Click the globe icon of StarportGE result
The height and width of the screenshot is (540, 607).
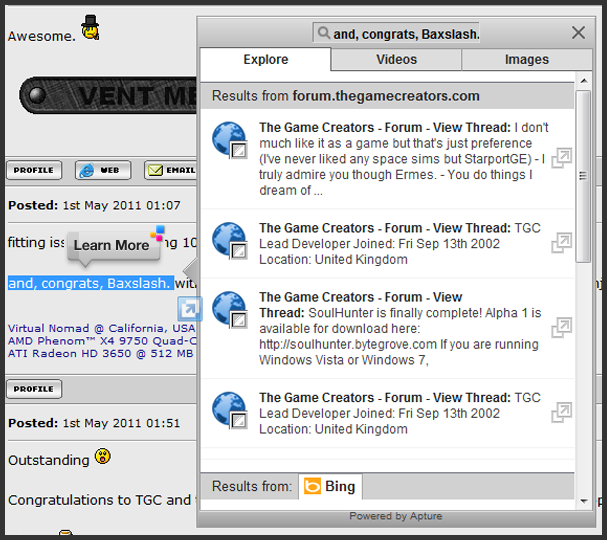pyautogui.click(x=230, y=140)
